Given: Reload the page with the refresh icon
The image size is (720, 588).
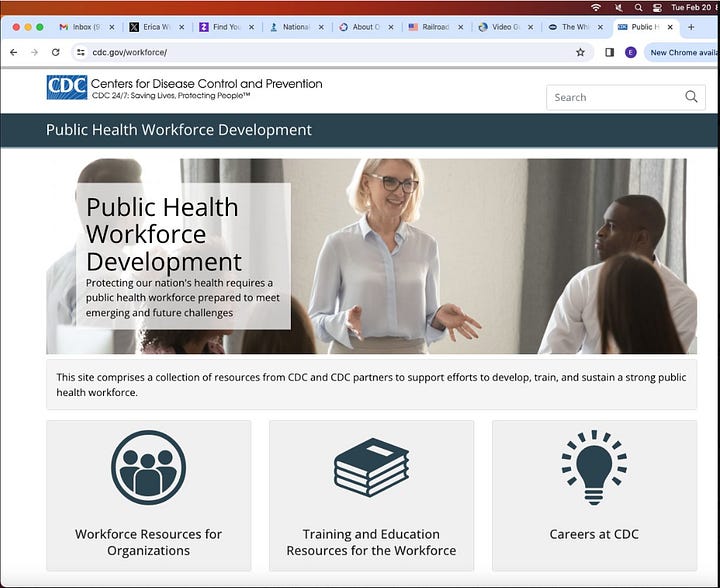Looking at the screenshot, I should point(56,52).
